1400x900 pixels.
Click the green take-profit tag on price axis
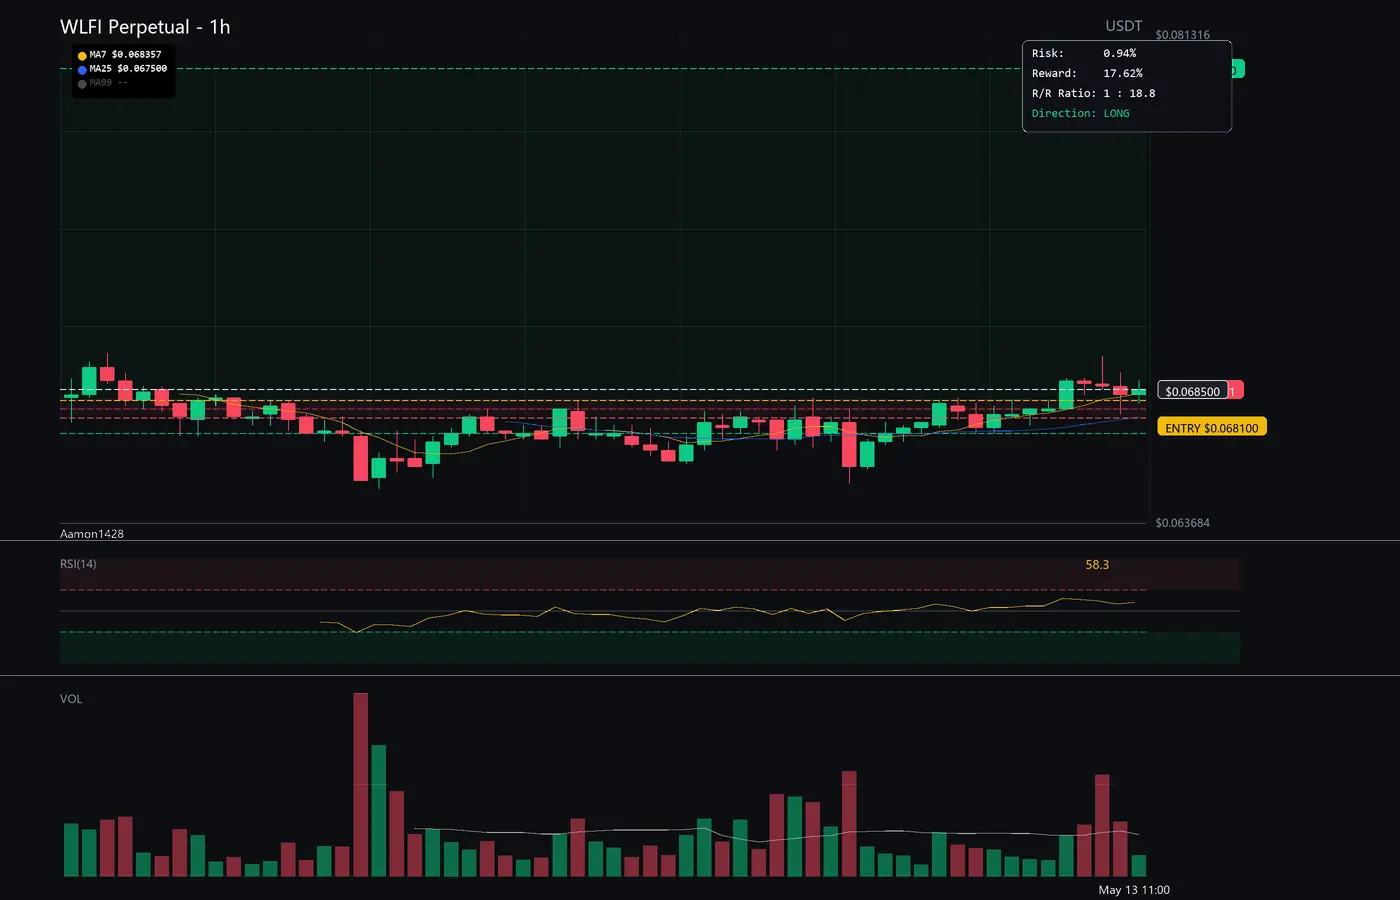[1238, 69]
